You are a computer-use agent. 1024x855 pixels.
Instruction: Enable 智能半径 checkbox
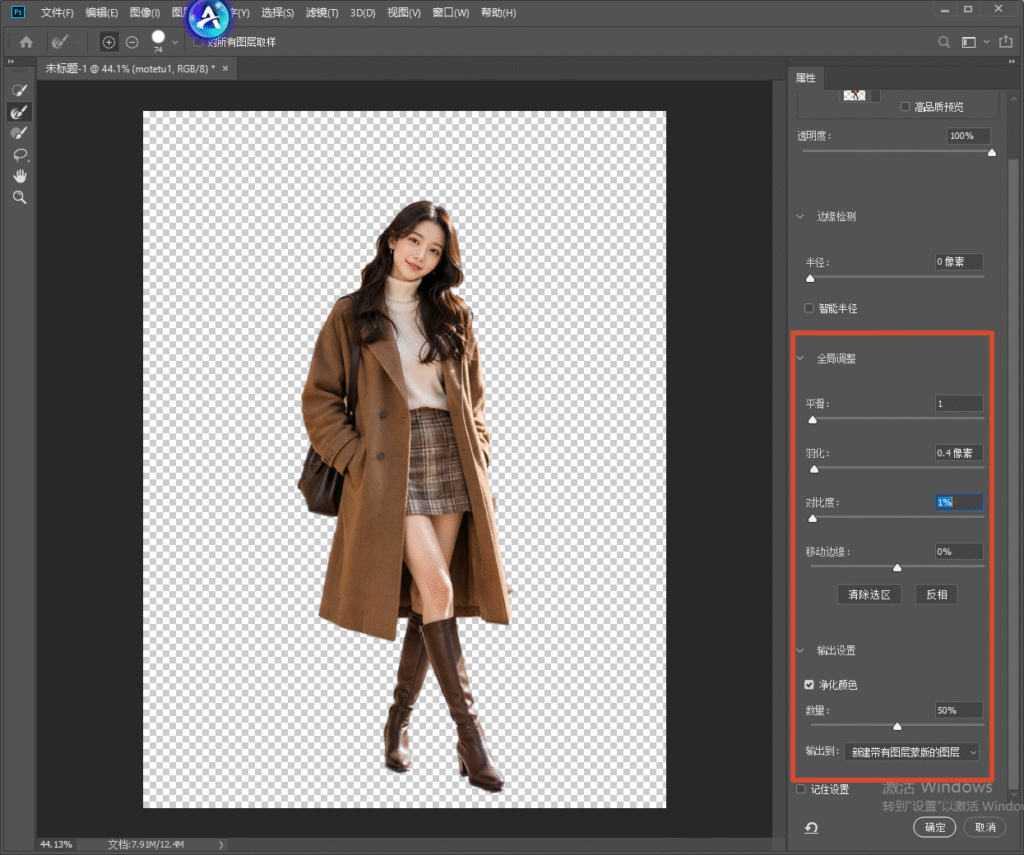pos(809,308)
